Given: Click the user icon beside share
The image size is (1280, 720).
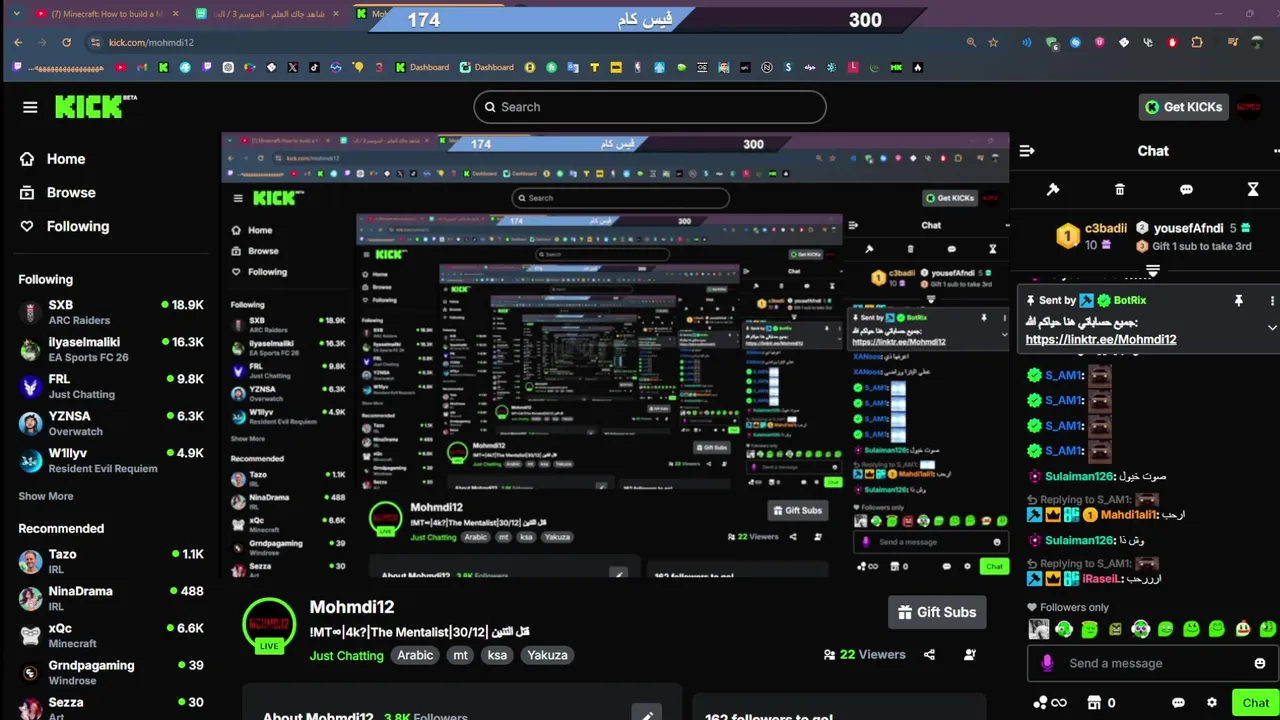Looking at the screenshot, I should (x=970, y=655).
